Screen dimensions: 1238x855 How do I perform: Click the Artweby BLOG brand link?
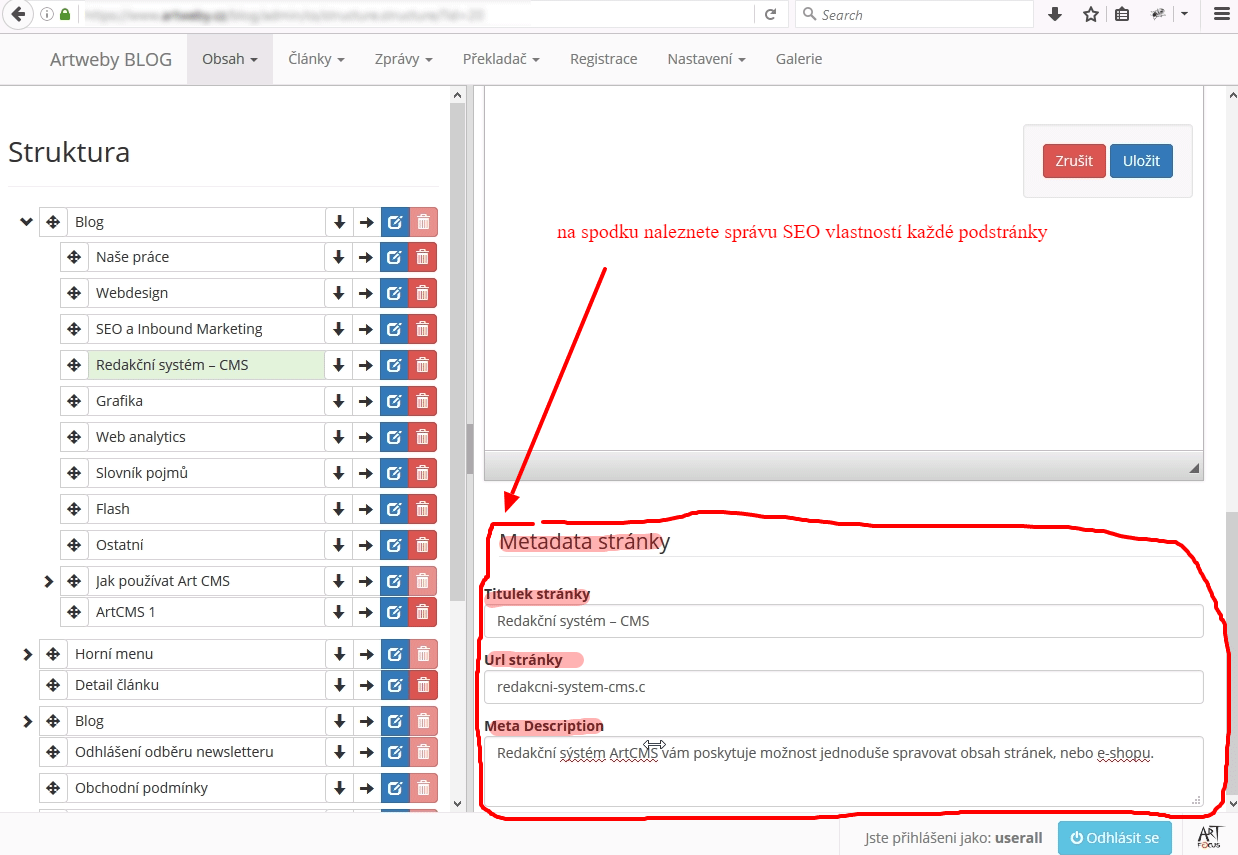pyautogui.click(x=111, y=60)
